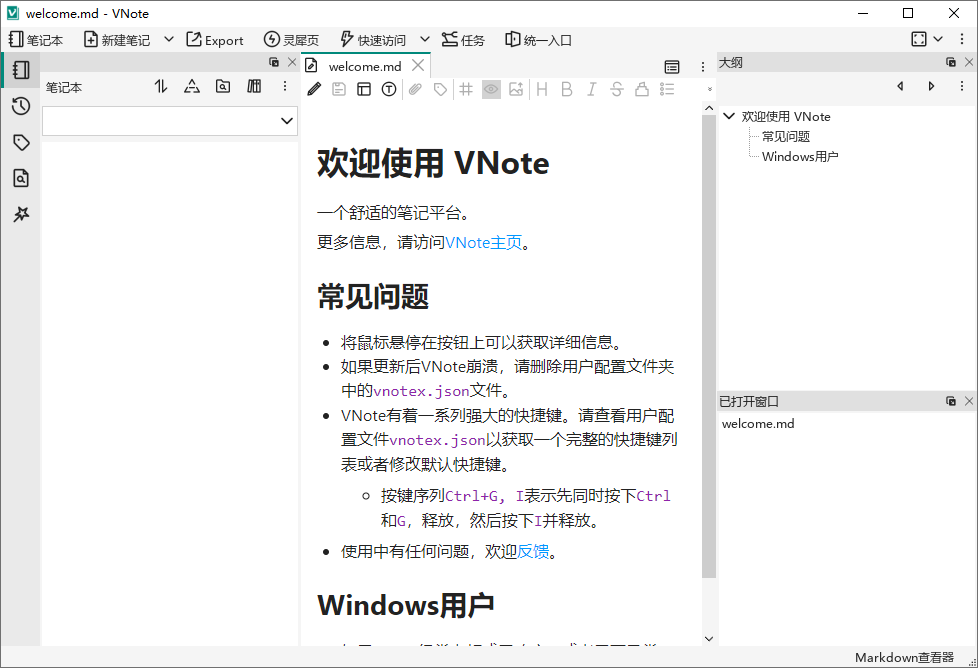
Task: Click the folder search icon above the notebook list
Action: pos(223,87)
